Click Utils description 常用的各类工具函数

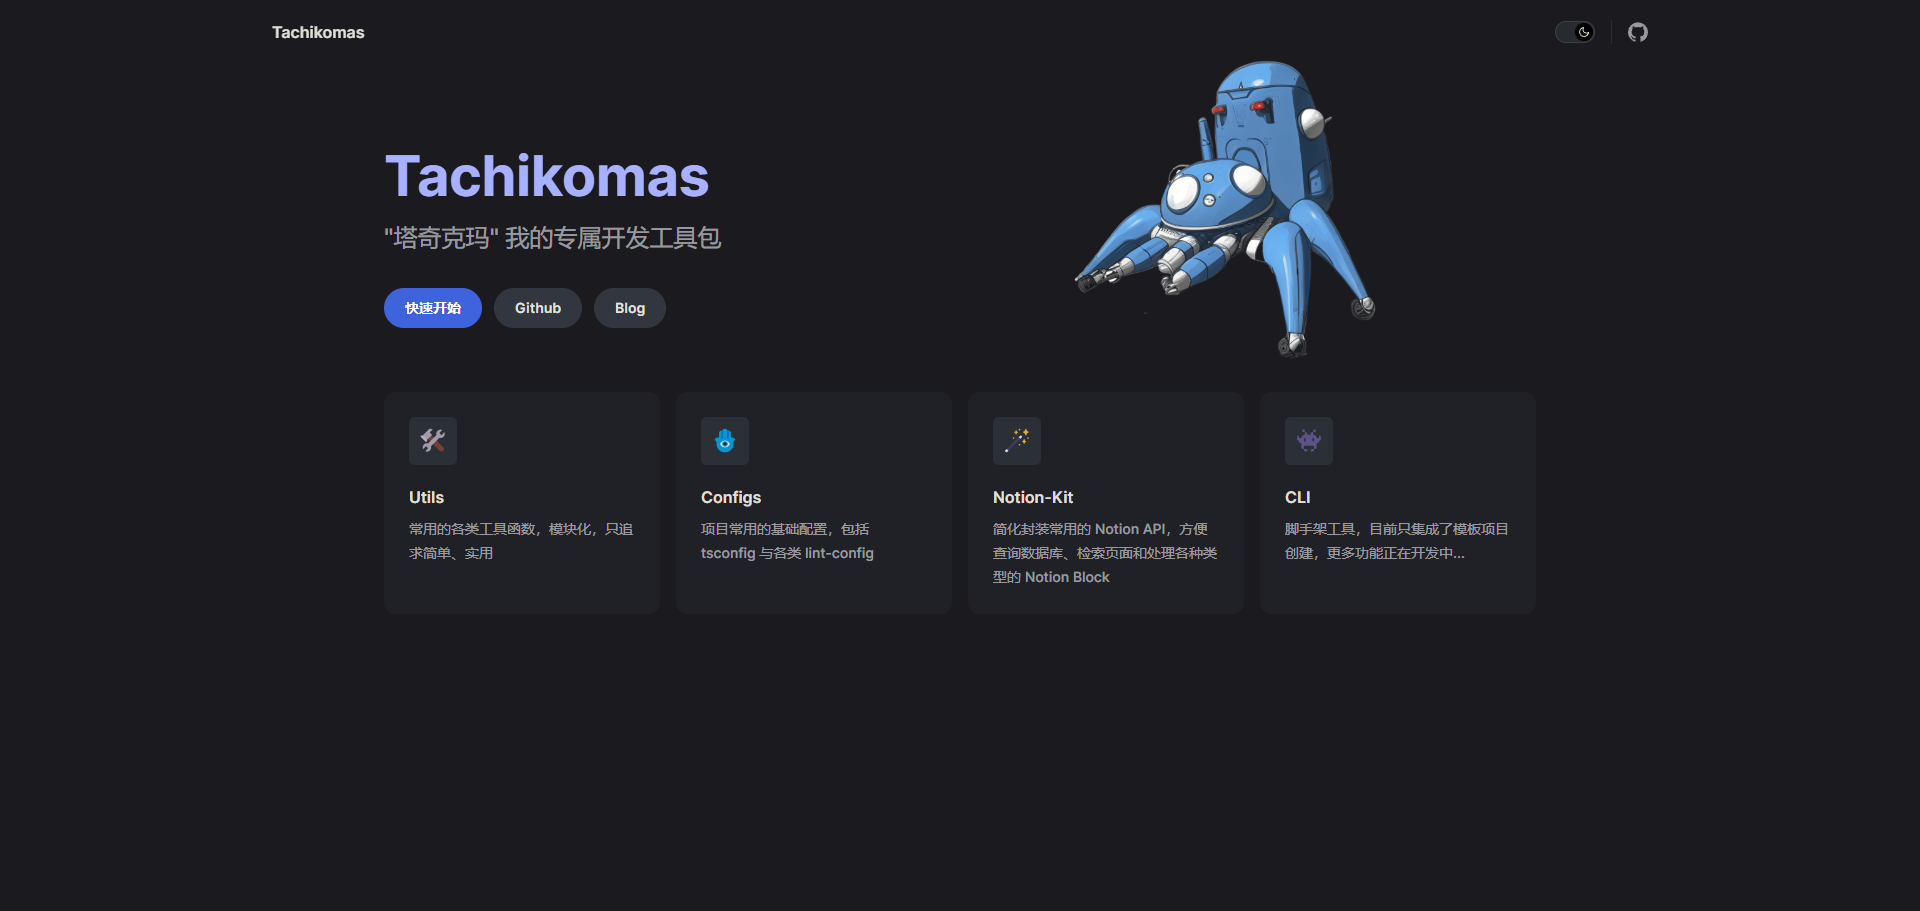click(x=521, y=541)
